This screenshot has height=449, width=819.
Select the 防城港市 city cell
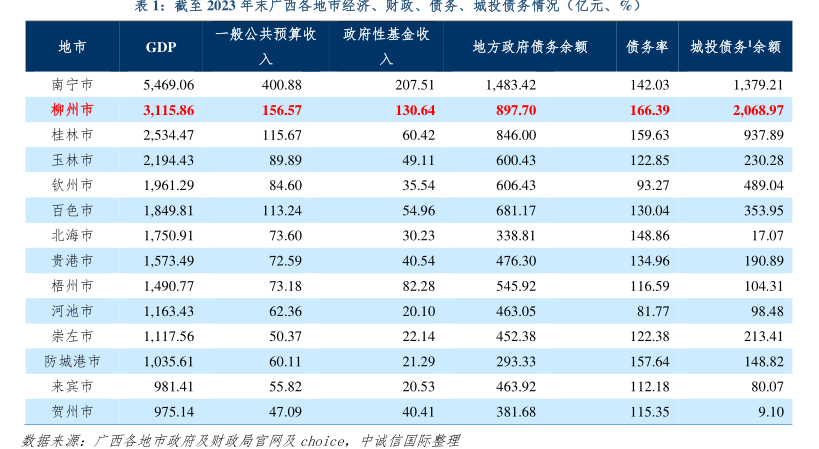click(71, 361)
